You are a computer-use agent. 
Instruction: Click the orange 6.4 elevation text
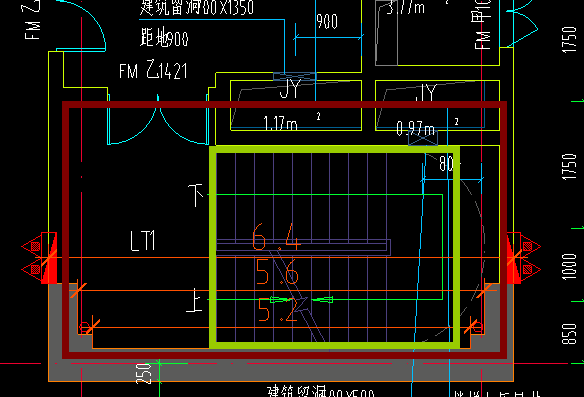pyautogui.click(x=276, y=237)
